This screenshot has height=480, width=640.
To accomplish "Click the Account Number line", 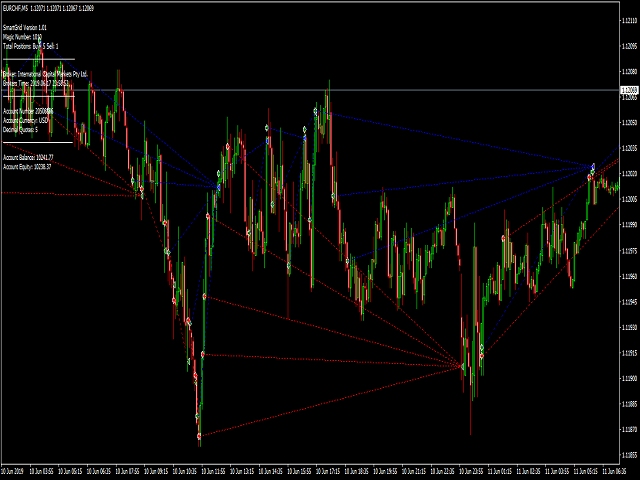I will click(x=28, y=111).
